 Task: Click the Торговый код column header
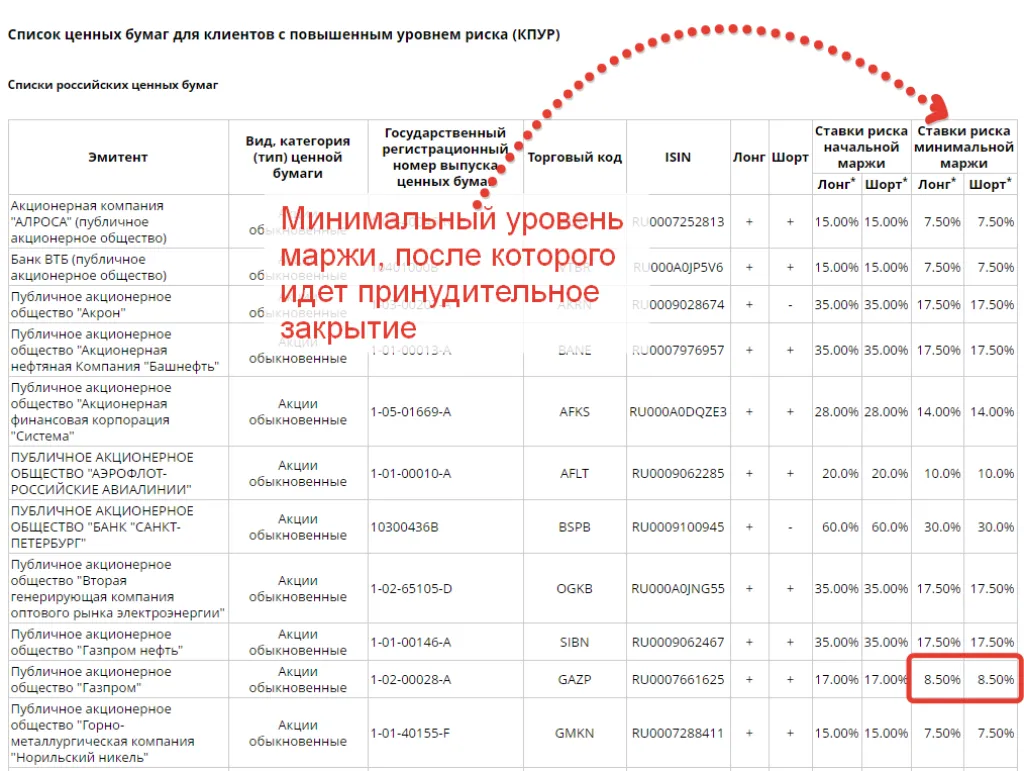pyautogui.click(x=575, y=157)
